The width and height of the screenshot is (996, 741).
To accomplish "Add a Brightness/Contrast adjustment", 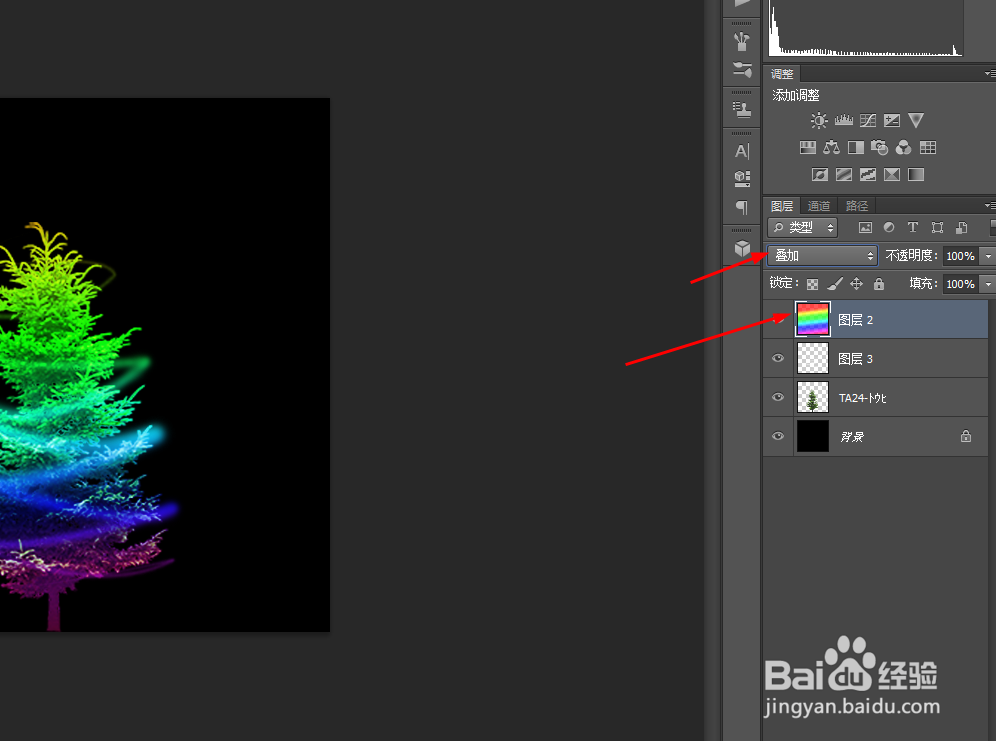I will pos(819,121).
